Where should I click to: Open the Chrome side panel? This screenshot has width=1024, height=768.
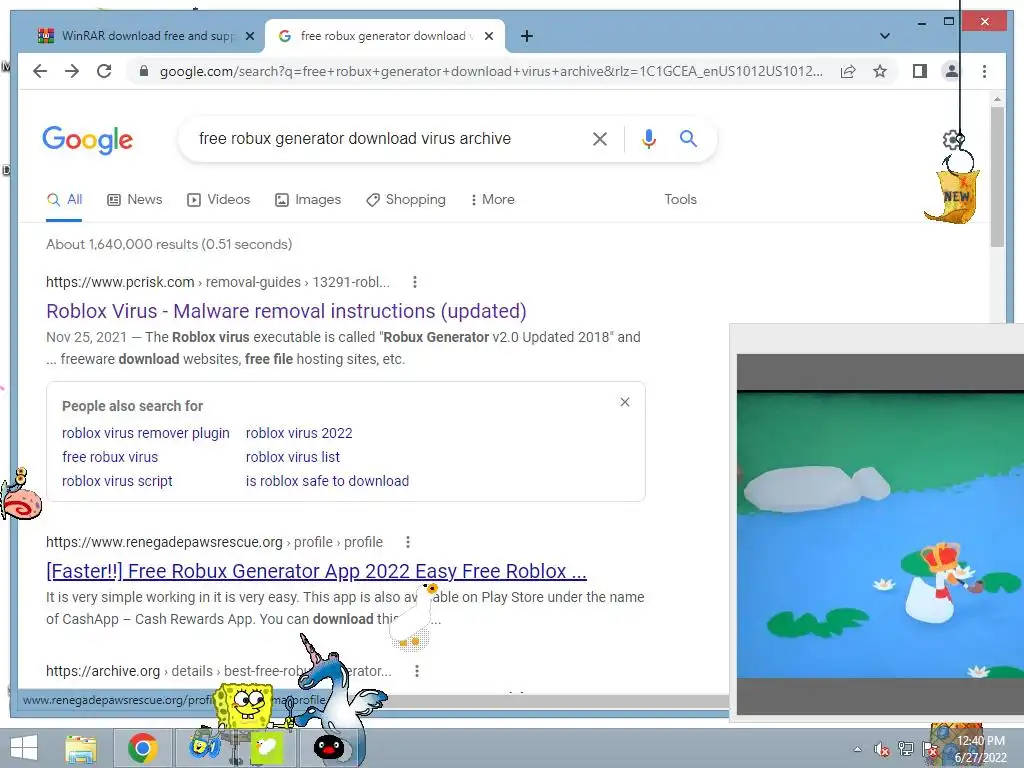point(920,71)
